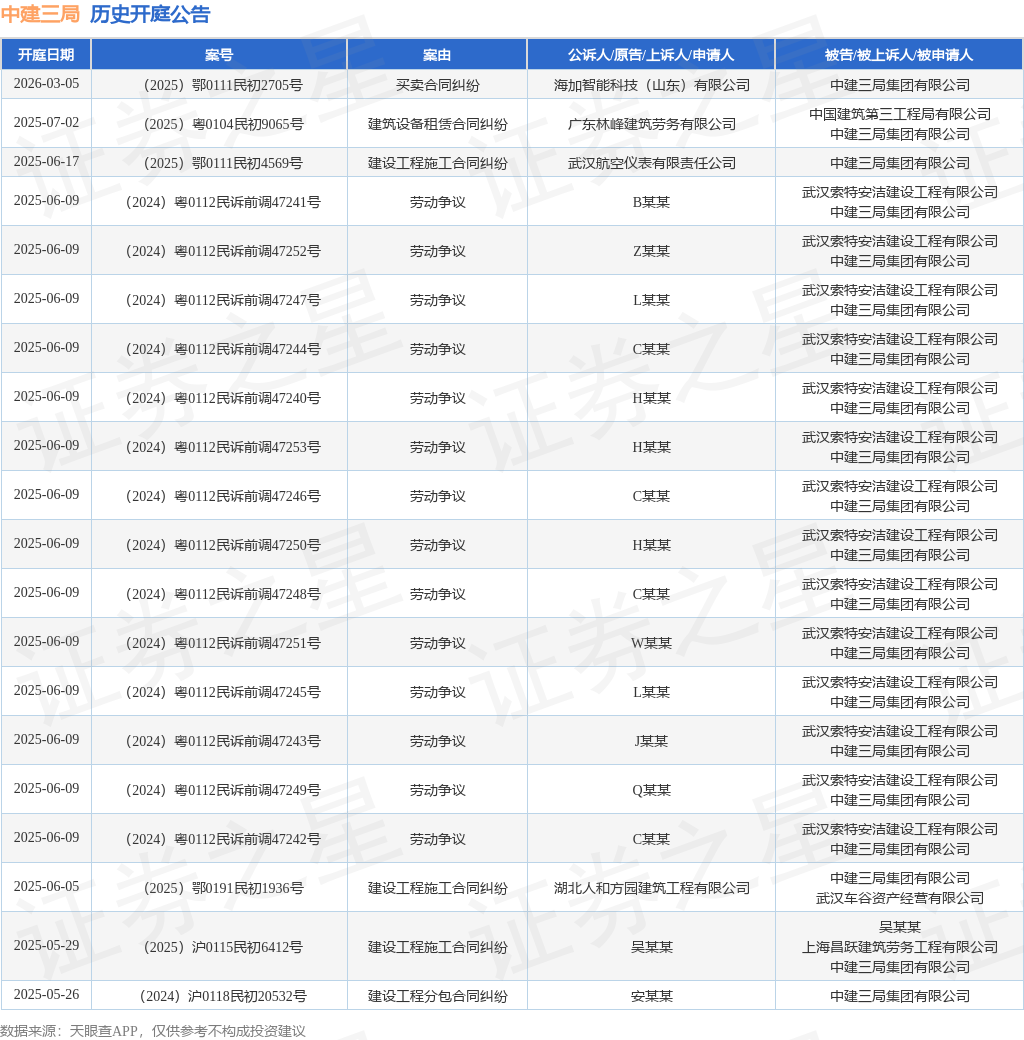
Task: Select plaintiff B某某
Action: point(651,202)
